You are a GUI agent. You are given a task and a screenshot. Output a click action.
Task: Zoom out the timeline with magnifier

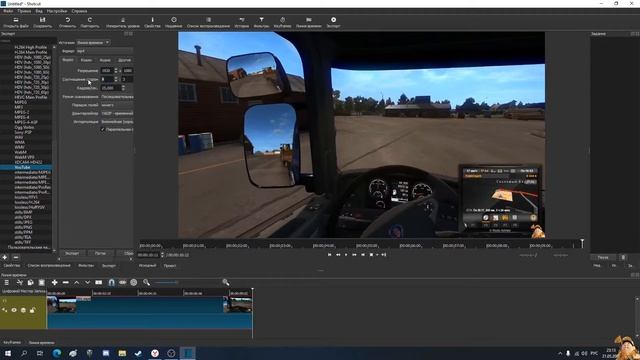pyautogui.click(x=147, y=282)
